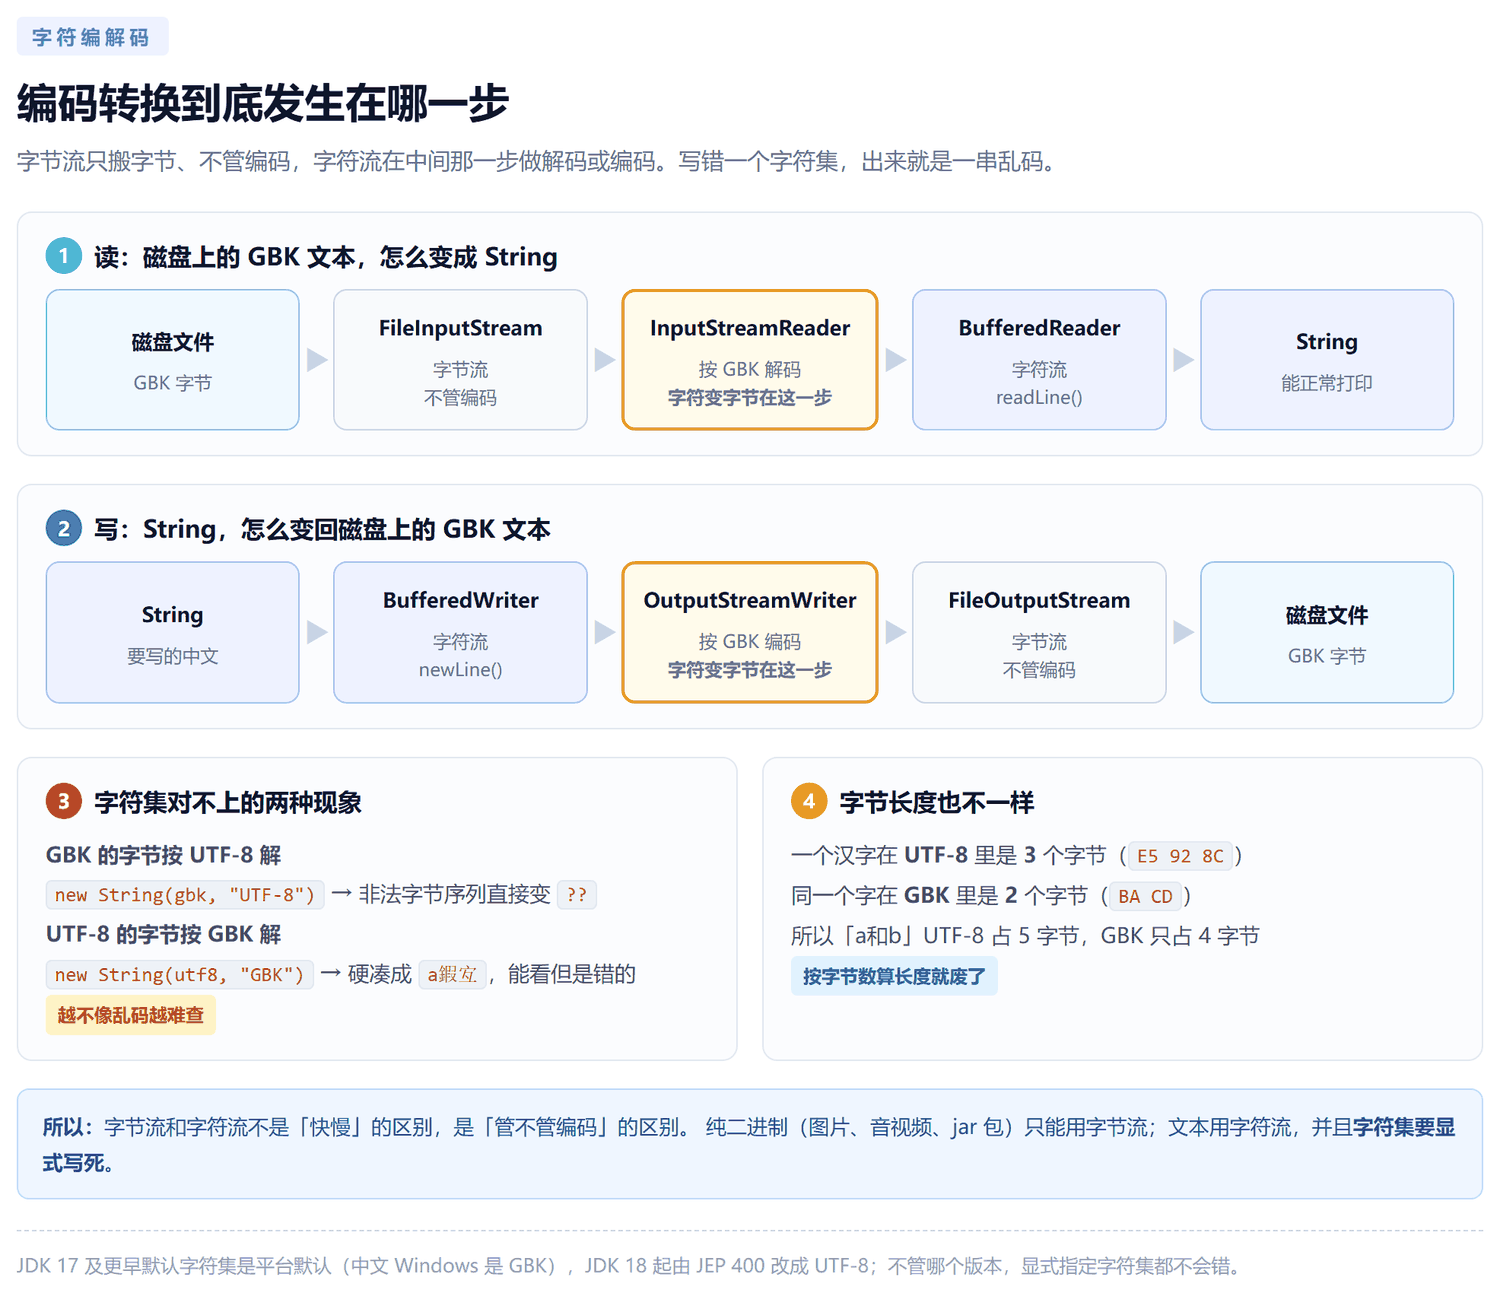Click the FileInputStream card
1500x1293 pixels.
click(460, 360)
